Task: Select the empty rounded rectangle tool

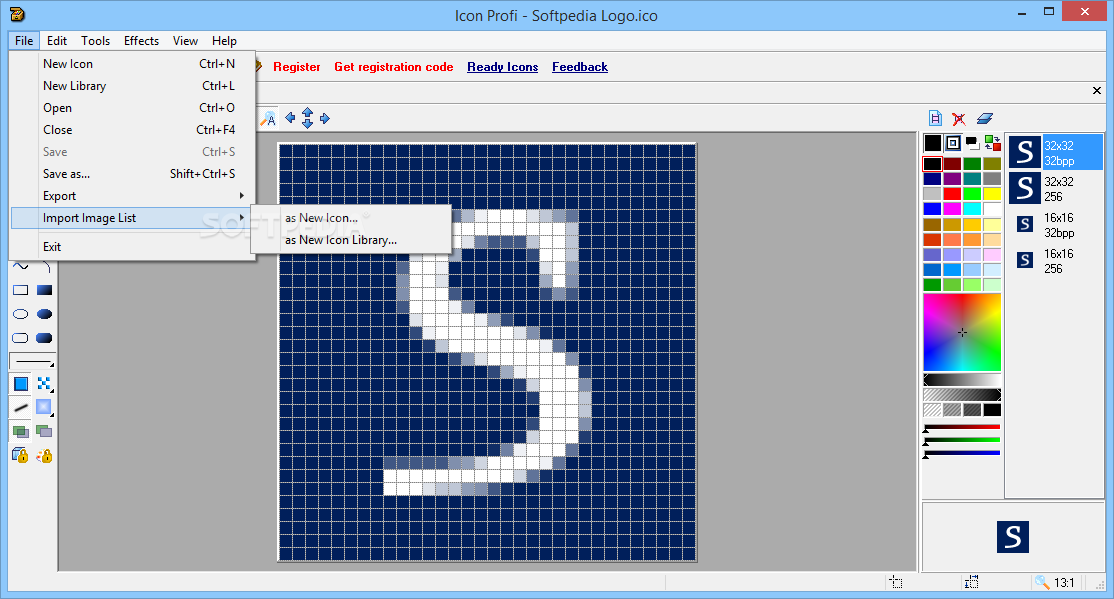Action: [x=21, y=338]
